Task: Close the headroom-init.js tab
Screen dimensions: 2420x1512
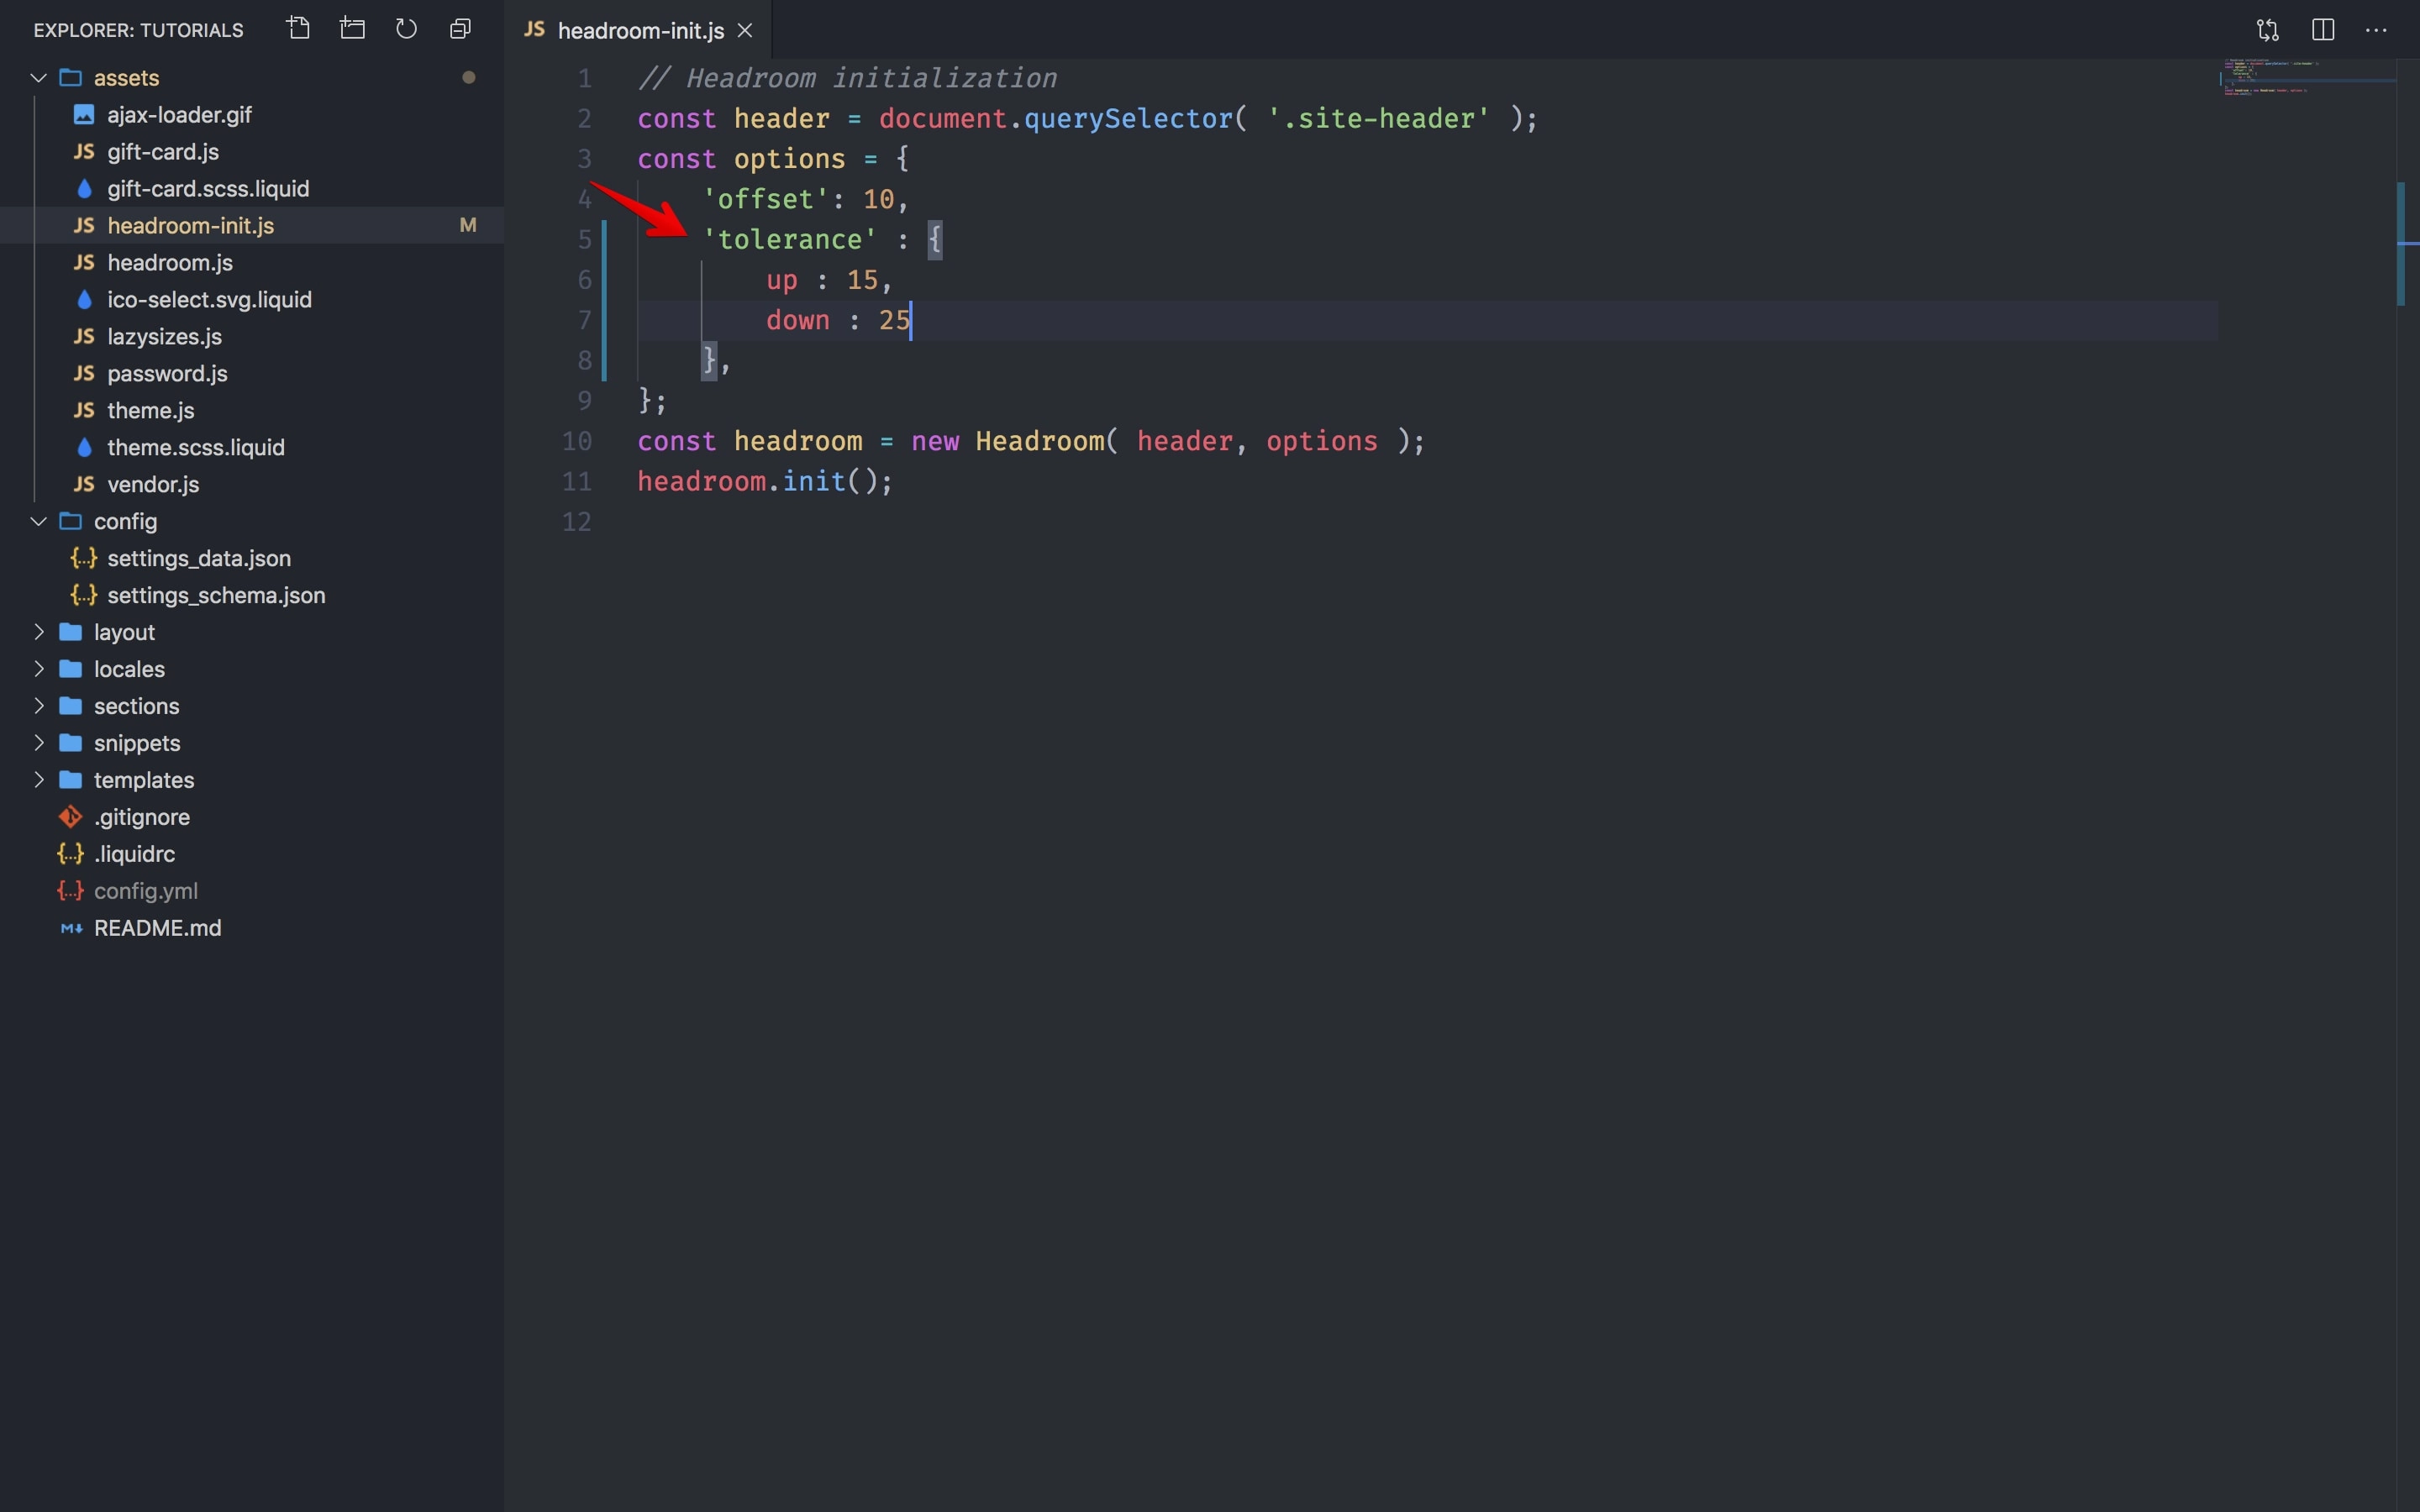Action: coord(745,31)
